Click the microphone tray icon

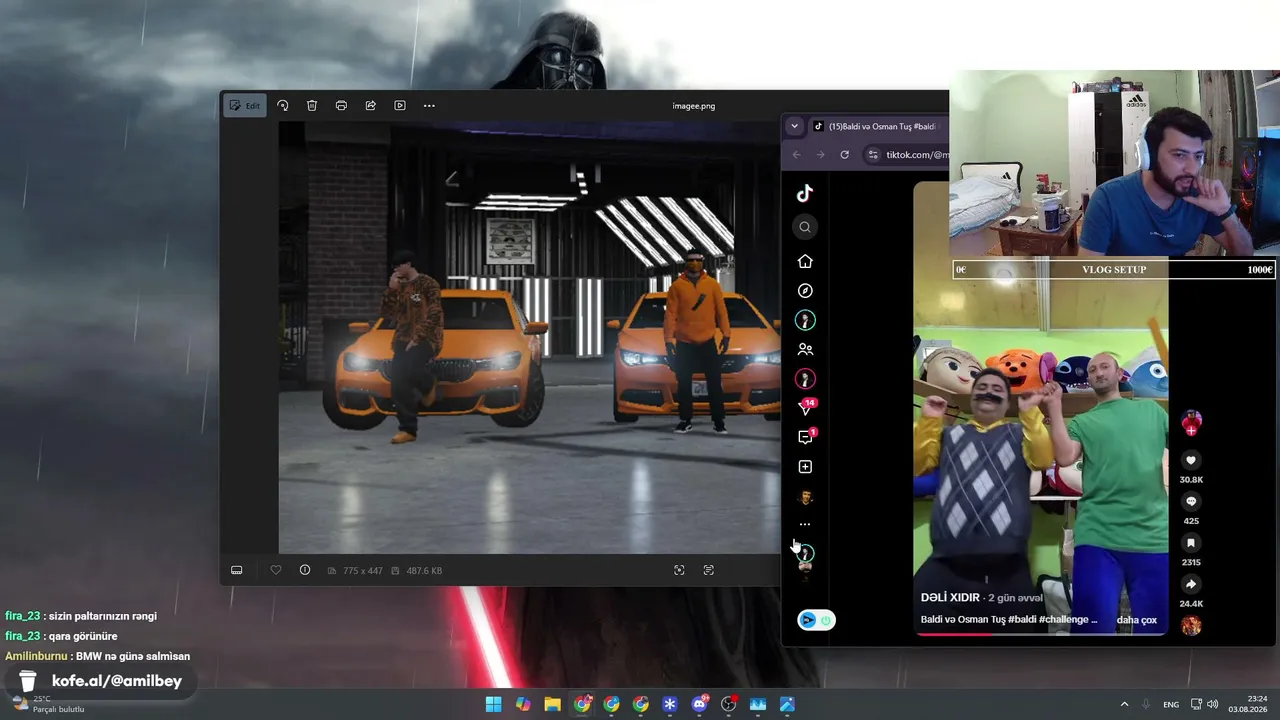point(1146,704)
